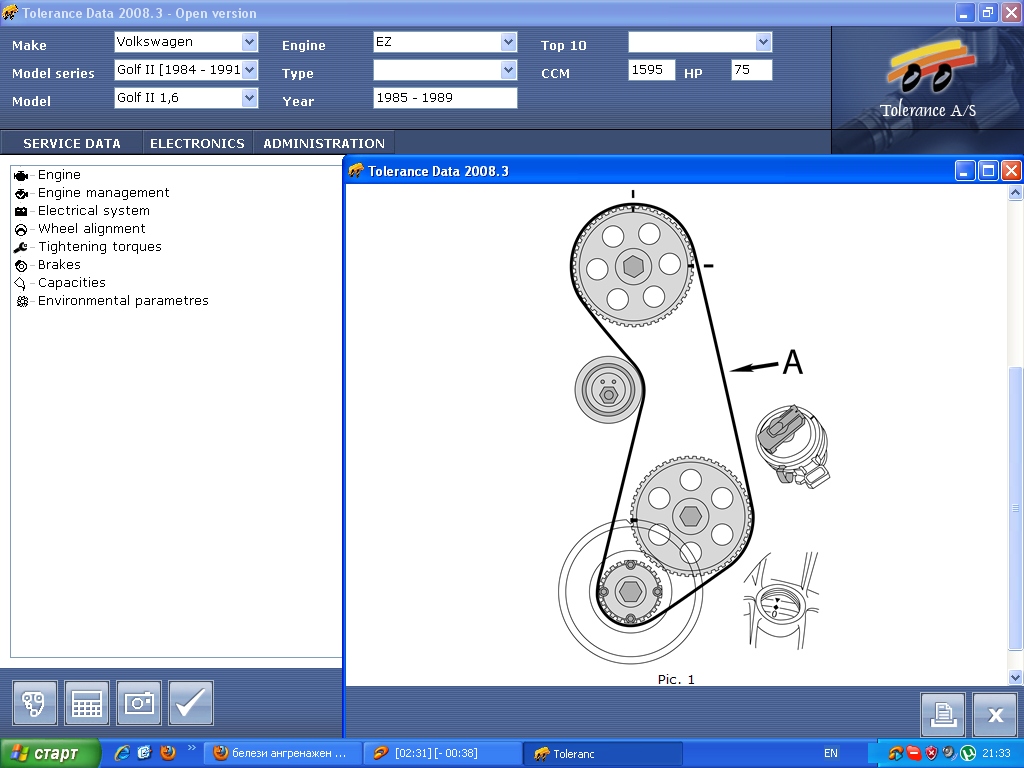
Task: Expand the empty Type dropdown
Action: (x=508, y=70)
